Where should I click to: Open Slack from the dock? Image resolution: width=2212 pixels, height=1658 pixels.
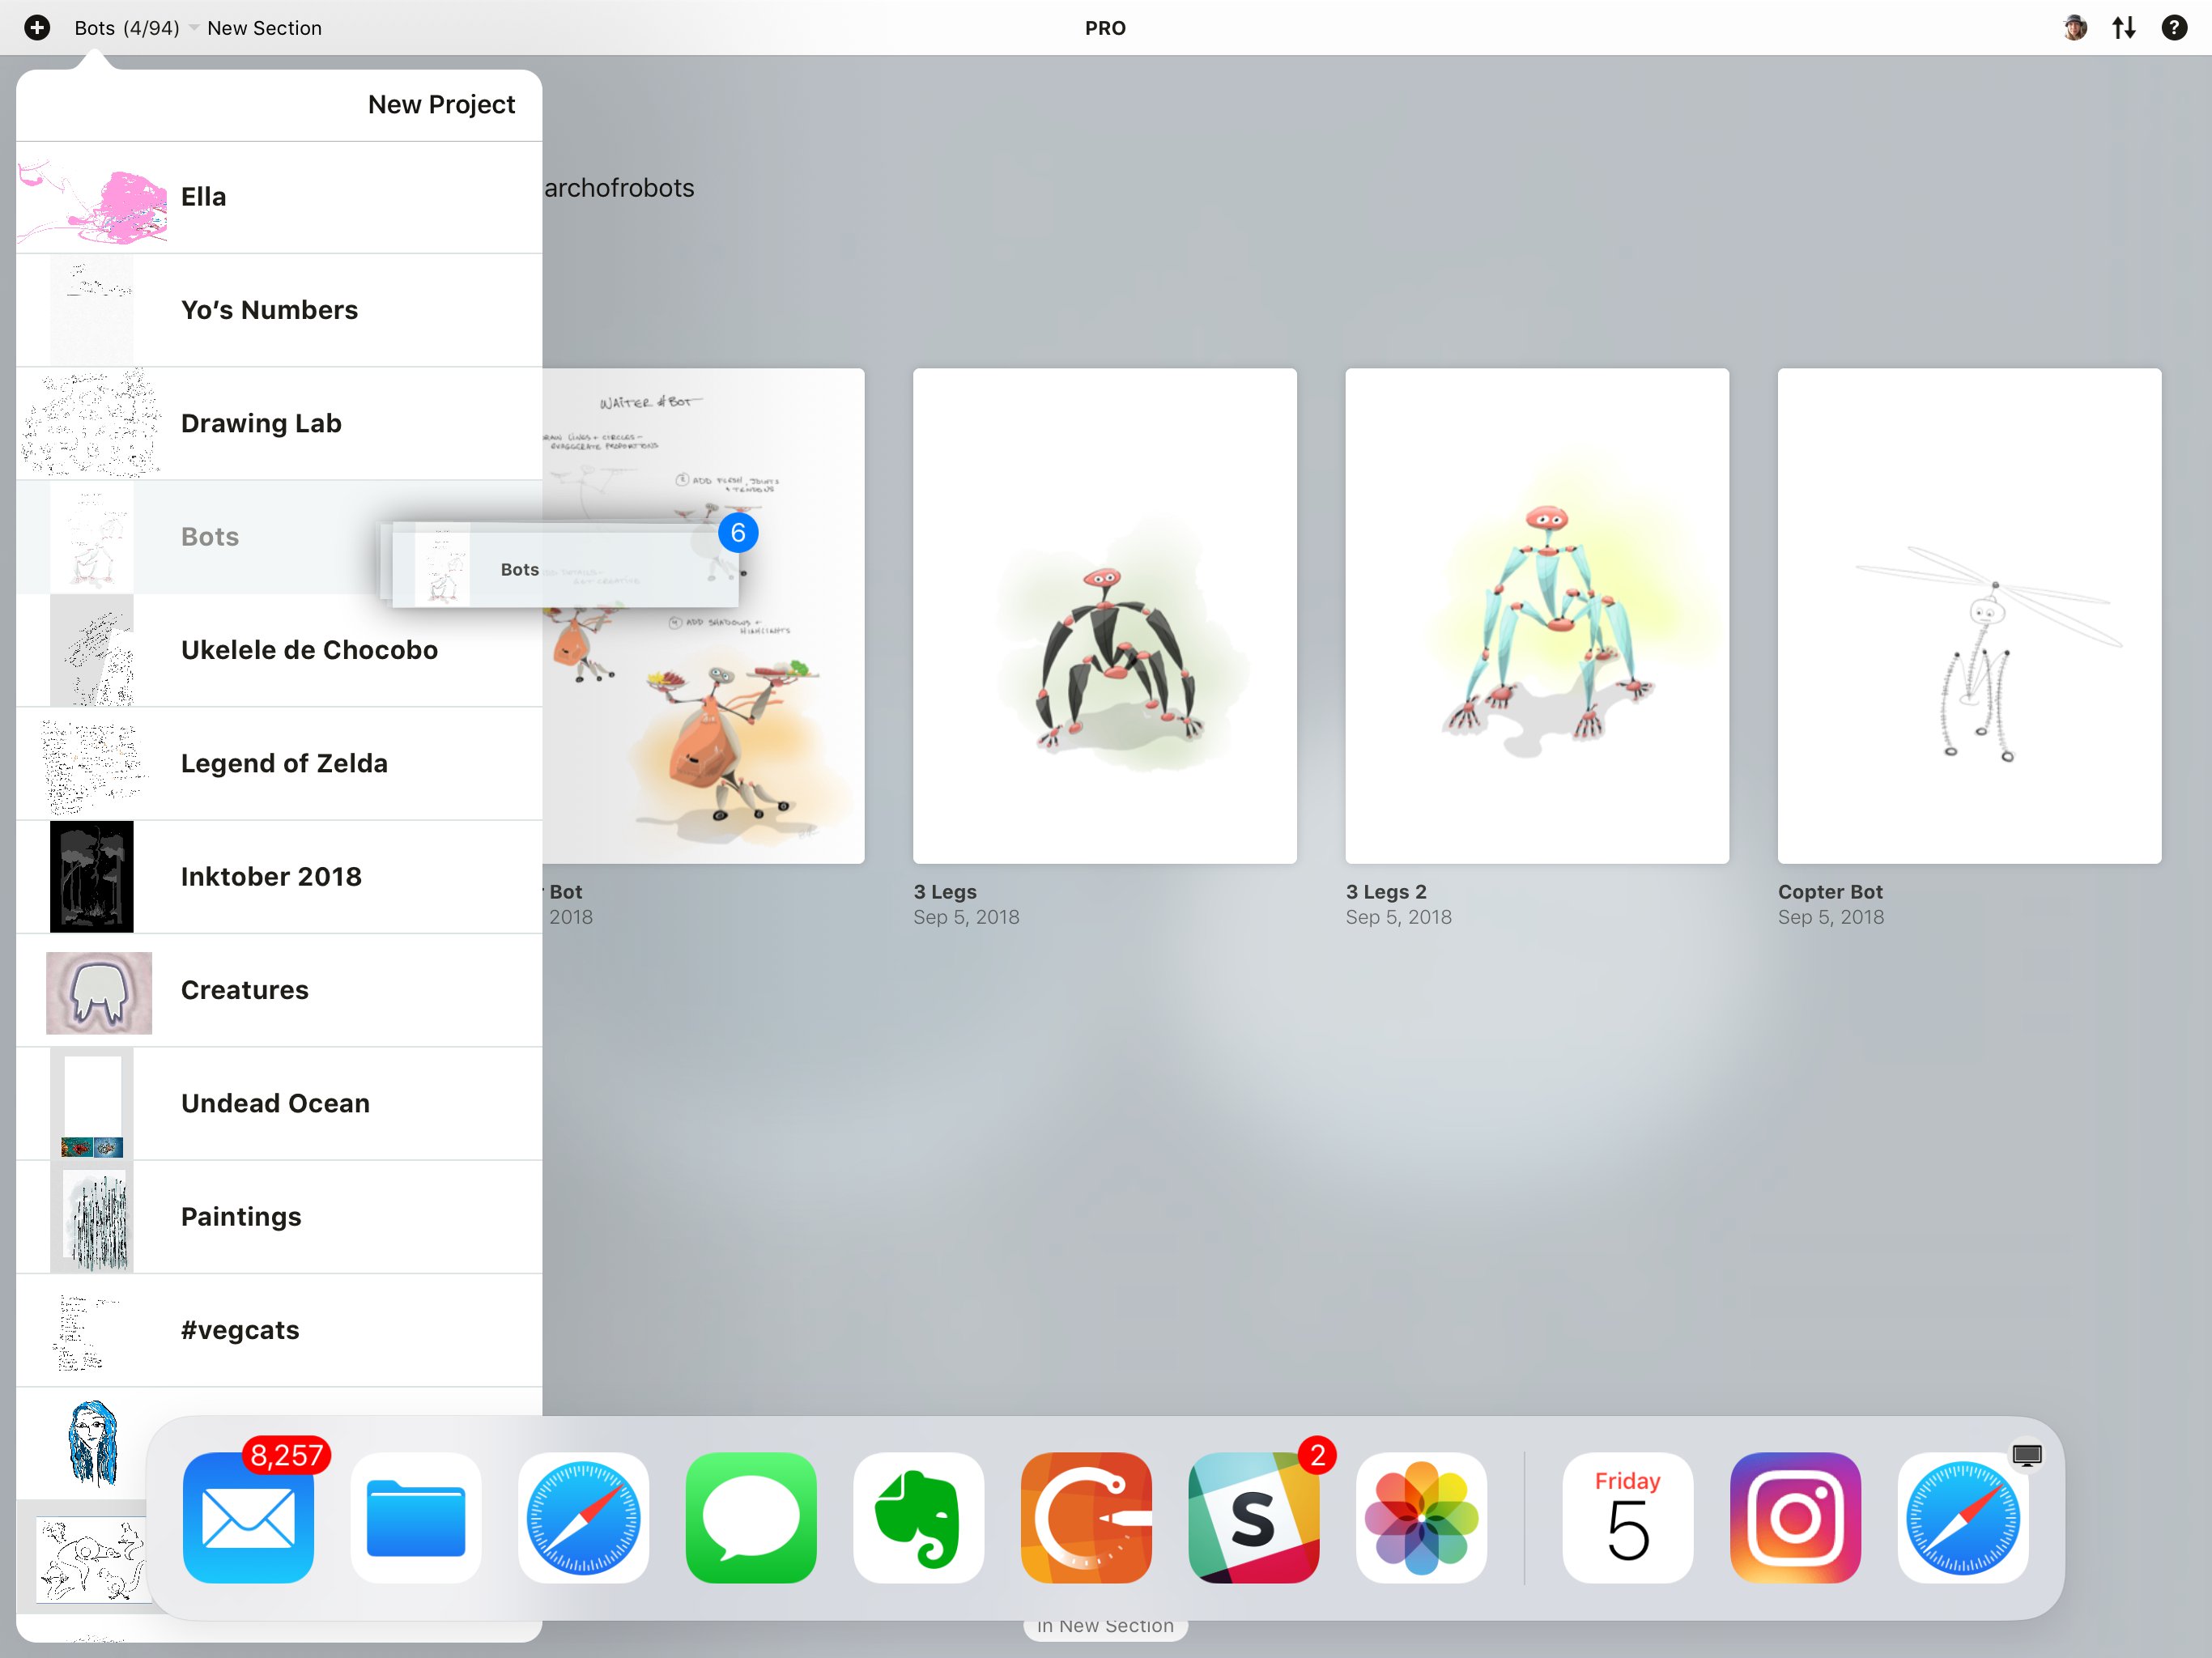coord(1254,1517)
